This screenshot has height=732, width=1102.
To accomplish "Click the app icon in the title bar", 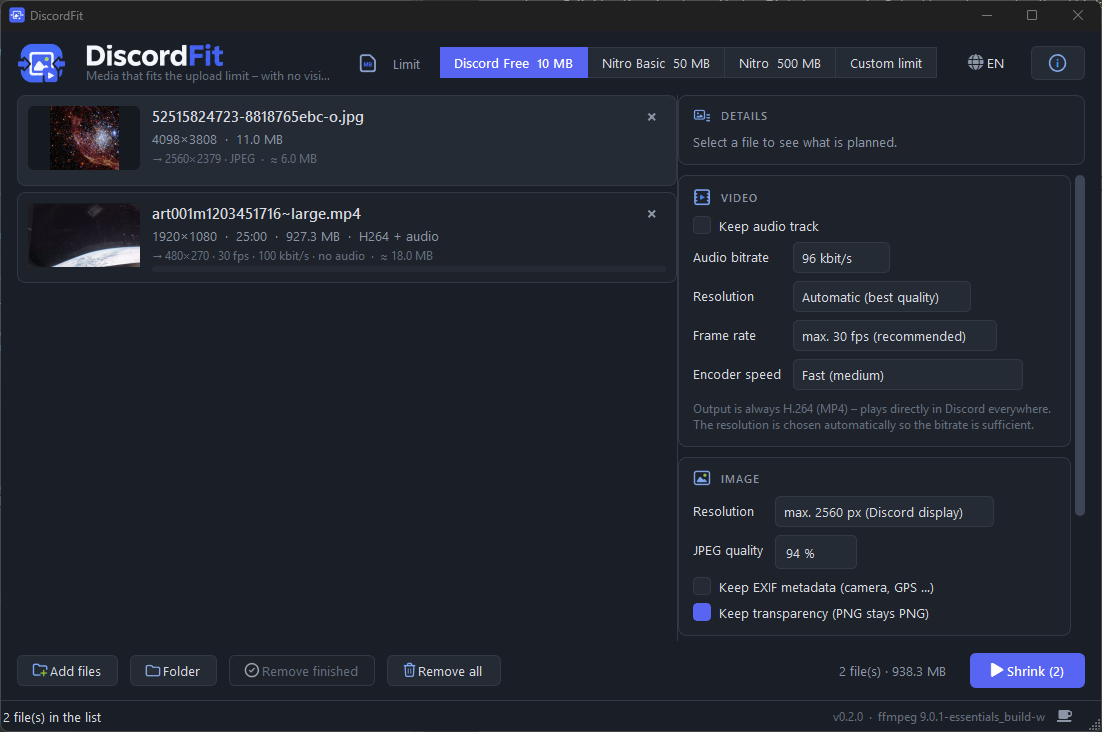I will (17, 15).
